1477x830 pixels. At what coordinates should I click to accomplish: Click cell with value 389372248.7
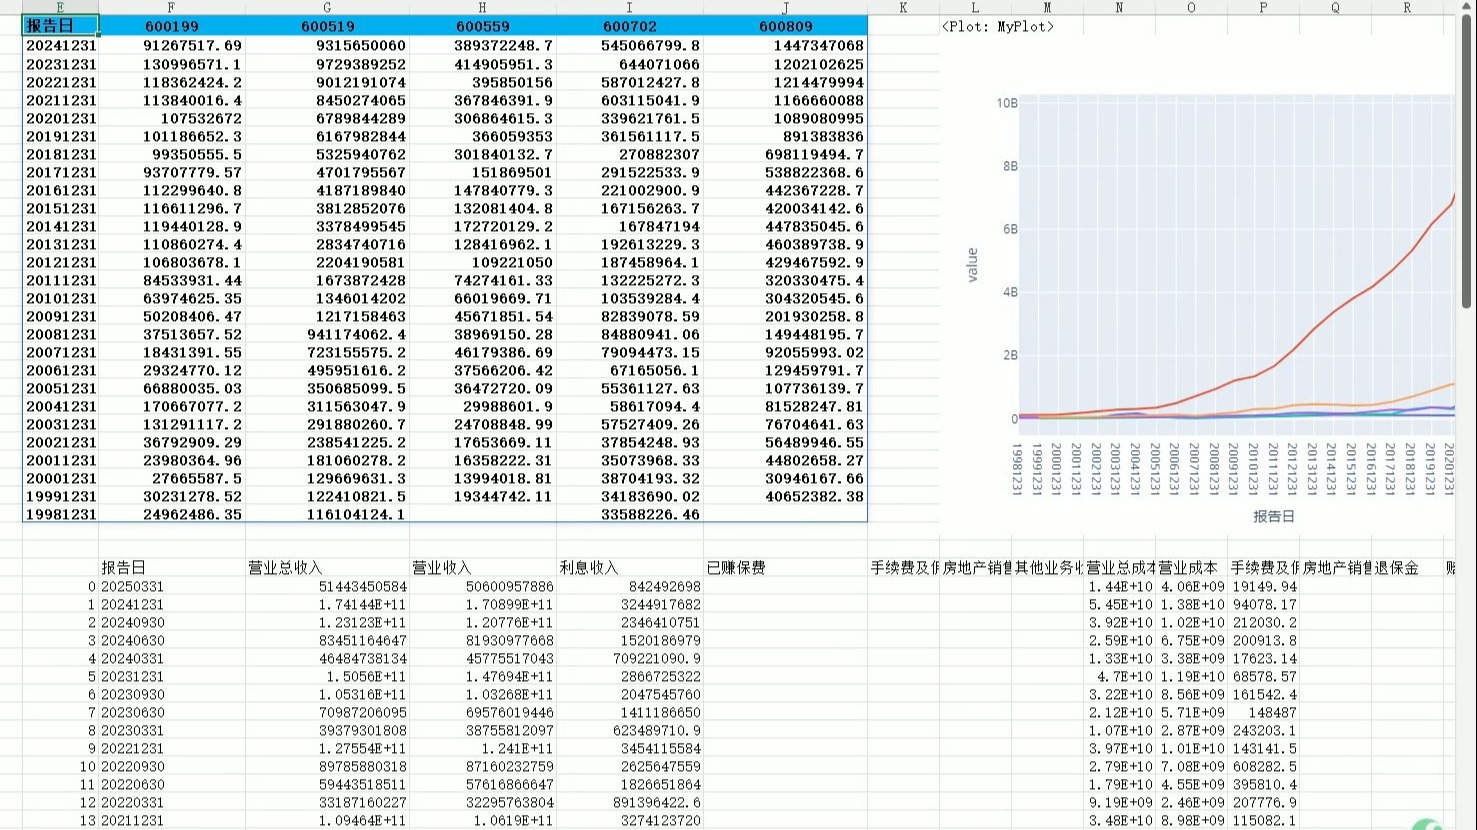(x=482, y=46)
